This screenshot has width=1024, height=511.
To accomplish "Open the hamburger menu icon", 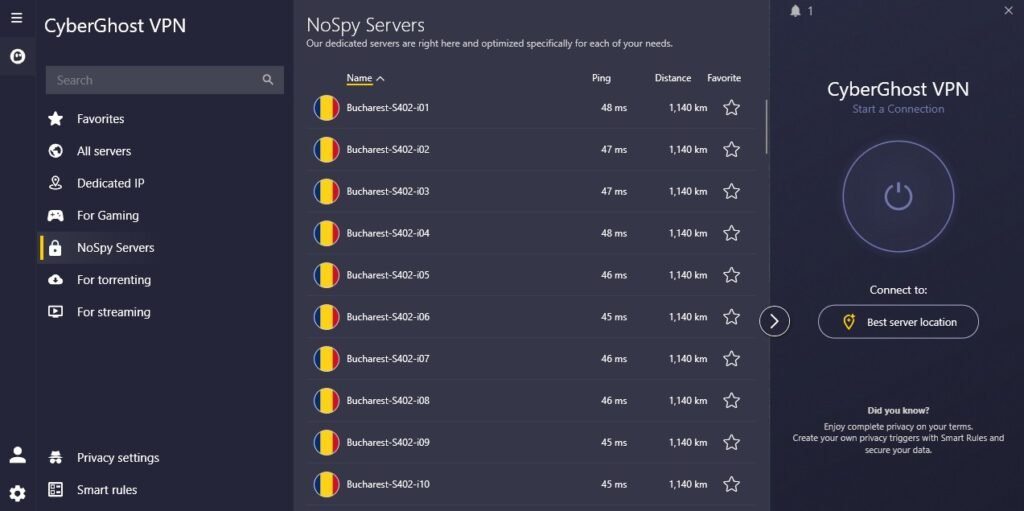I will tap(17, 18).
